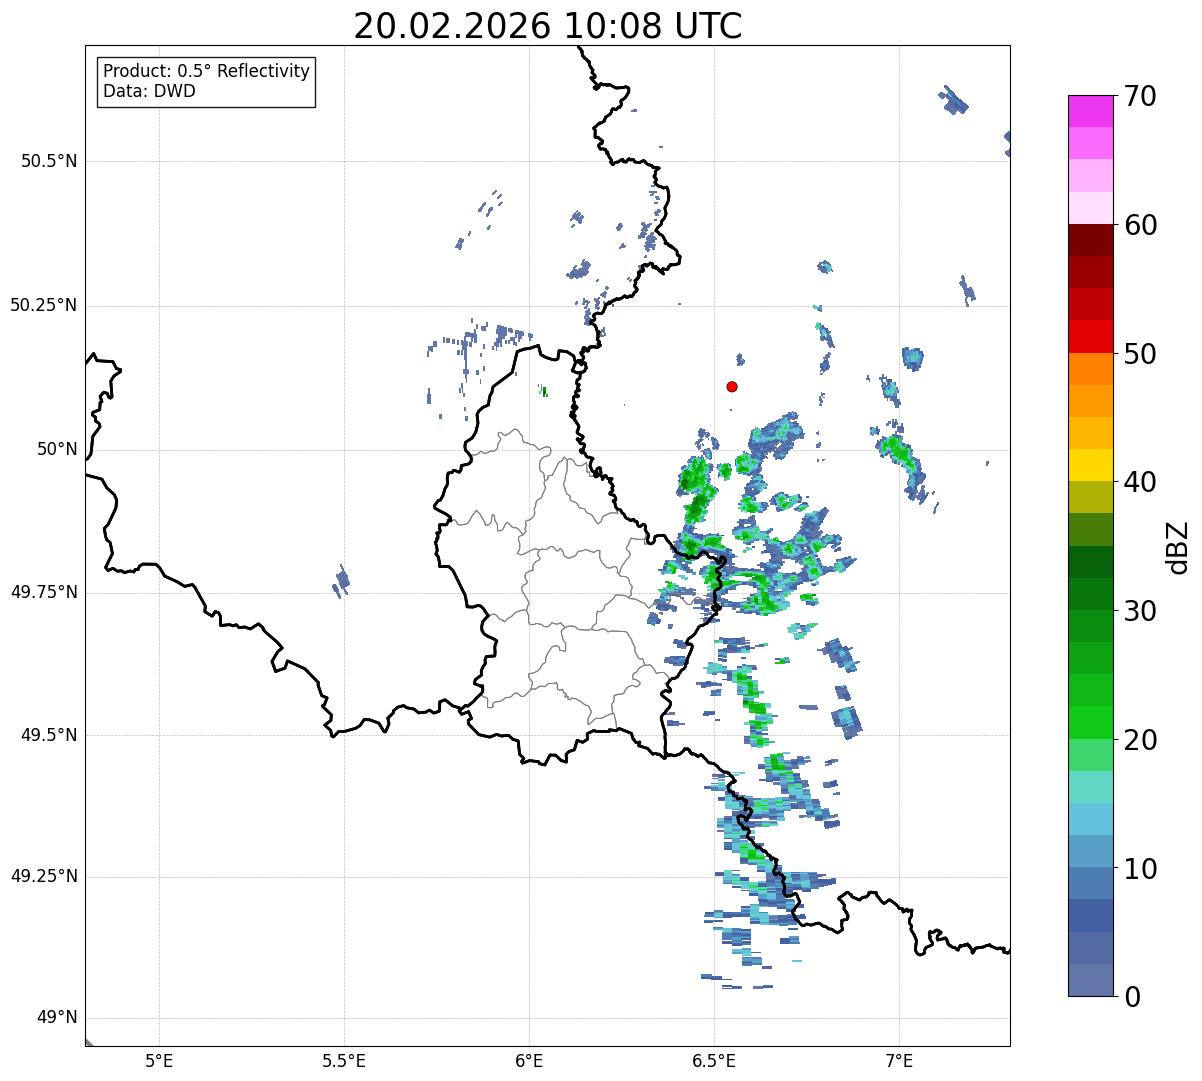Click the 6.5°E longitude tick label
This screenshot has height=1081, width=1202.
pyautogui.click(x=715, y=1060)
